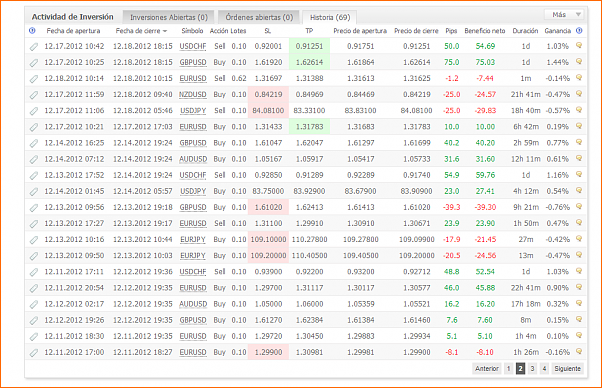The width and height of the screenshot is (602, 388).
Task: Click the edit icon for EURUSD trade opened 12.17.2012 10:21
Action: pos(34,127)
